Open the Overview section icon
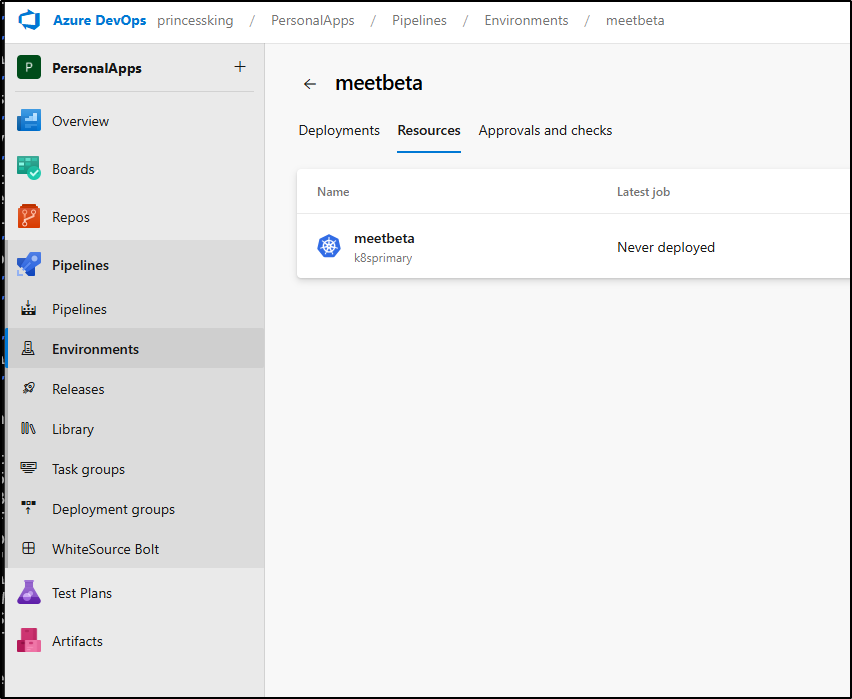Image resolution: width=852 pixels, height=699 pixels. (x=29, y=121)
